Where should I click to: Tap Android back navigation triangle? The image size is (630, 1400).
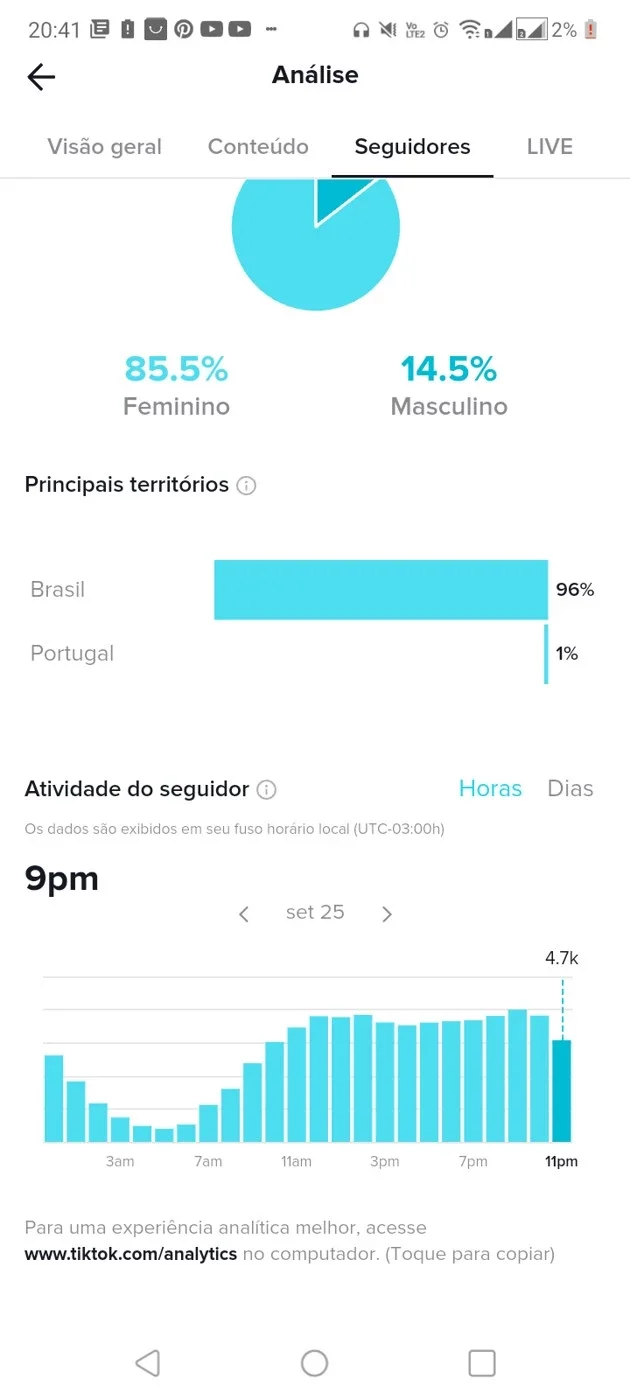pos(147,1362)
